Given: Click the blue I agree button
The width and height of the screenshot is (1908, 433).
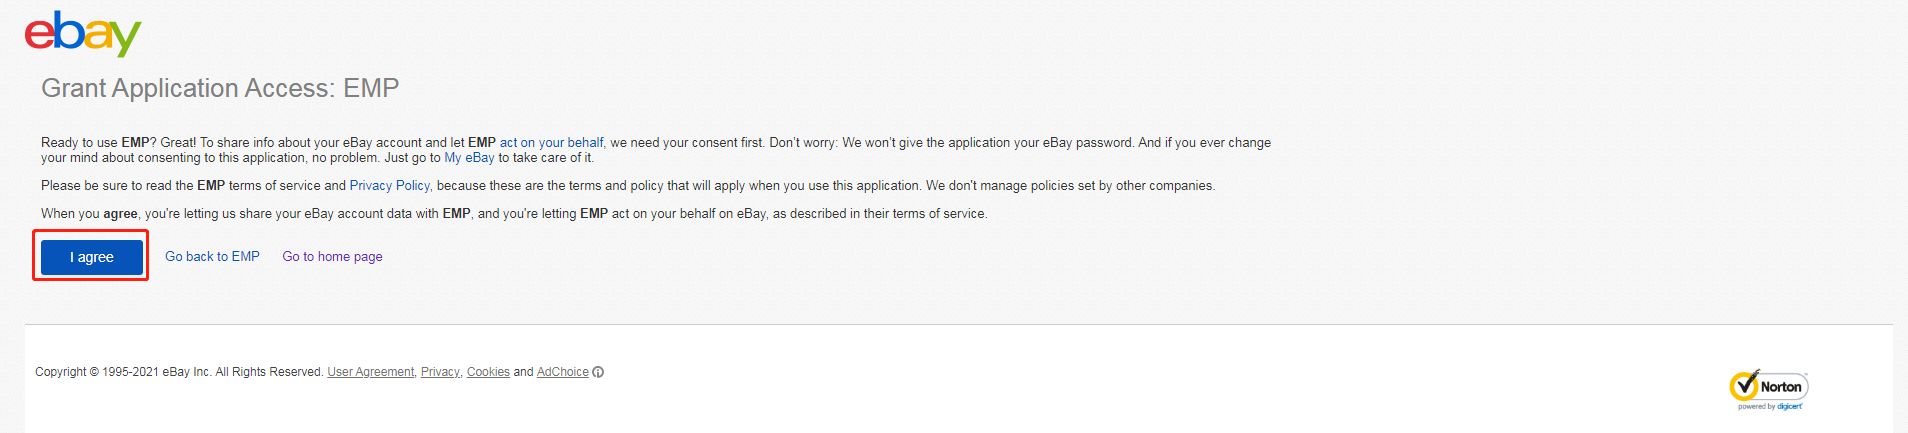Looking at the screenshot, I should tap(92, 257).
